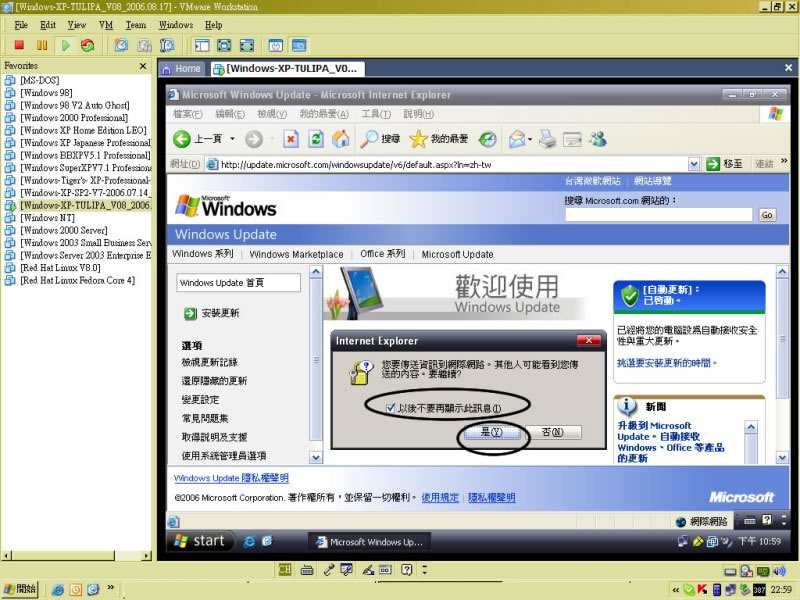
Task: Click the IE Messenger icon
Action: coord(598,139)
